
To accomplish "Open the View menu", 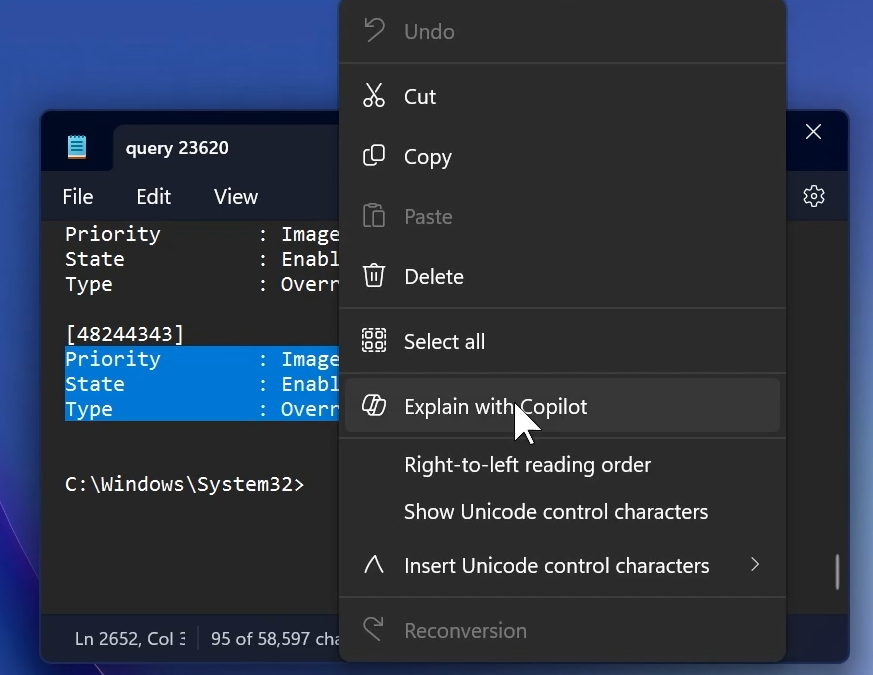I will tap(236, 197).
